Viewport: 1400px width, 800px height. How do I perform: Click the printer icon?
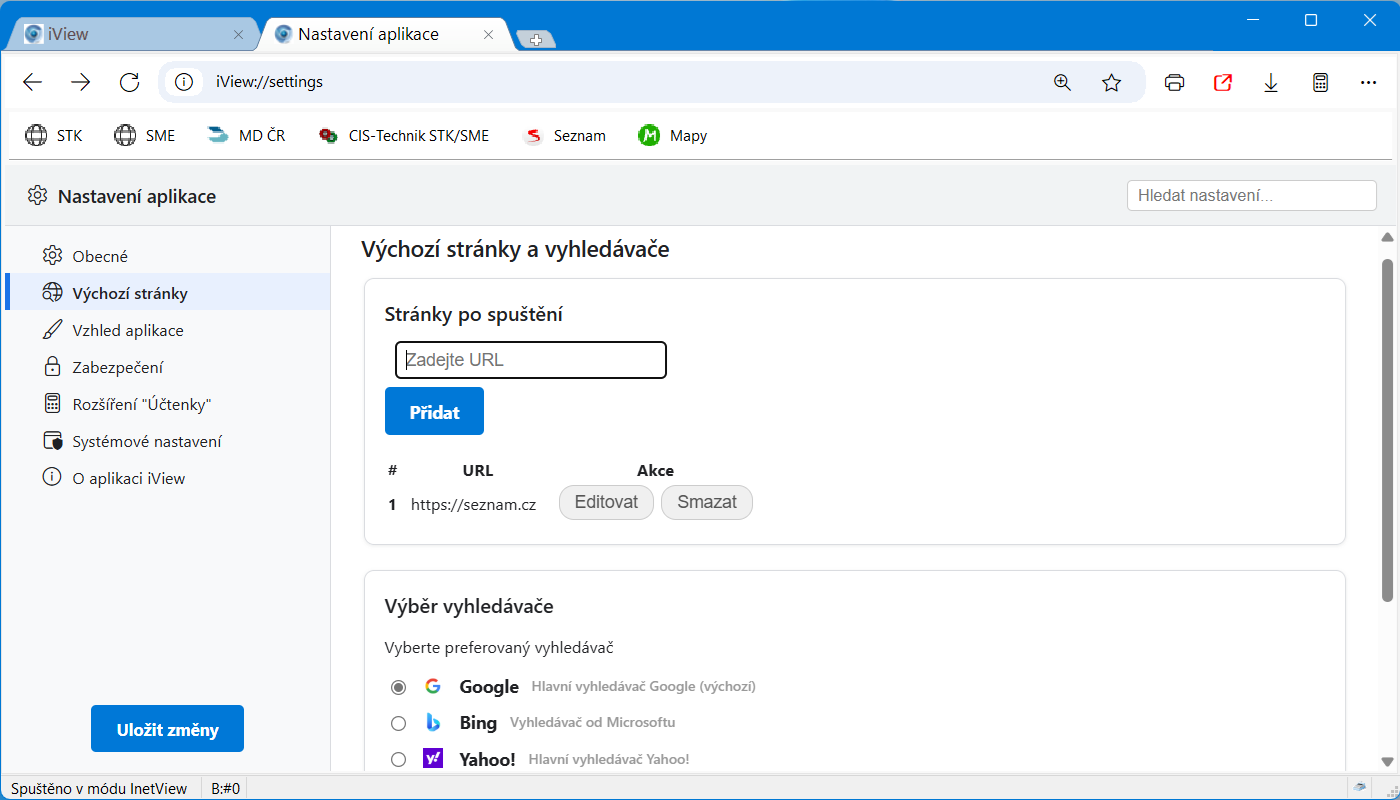pyautogui.click(x=1175, y=83)
